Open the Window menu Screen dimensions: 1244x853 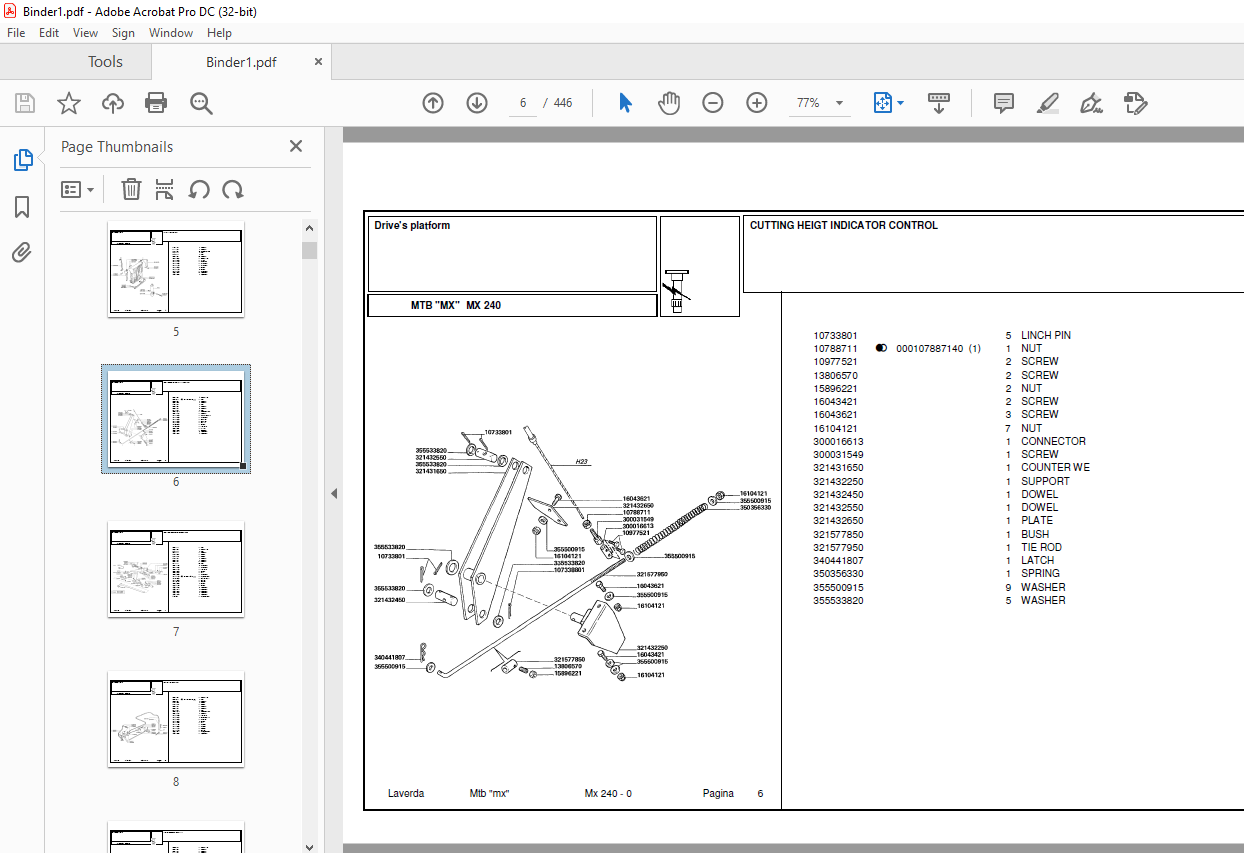[x=171, y=33]
